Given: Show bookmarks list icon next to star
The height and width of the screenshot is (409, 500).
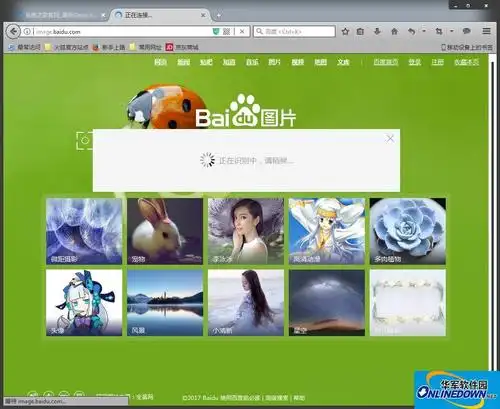Looking at the screenshot, I should (360, 31).
